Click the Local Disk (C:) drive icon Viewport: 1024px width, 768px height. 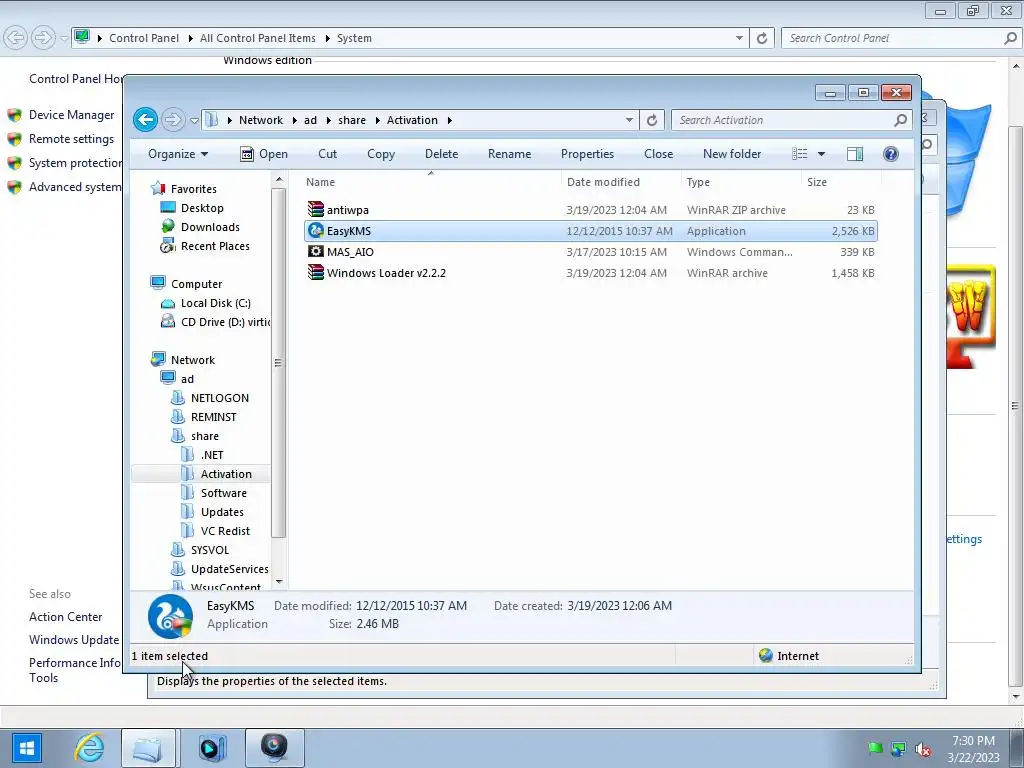coord(168,303)
